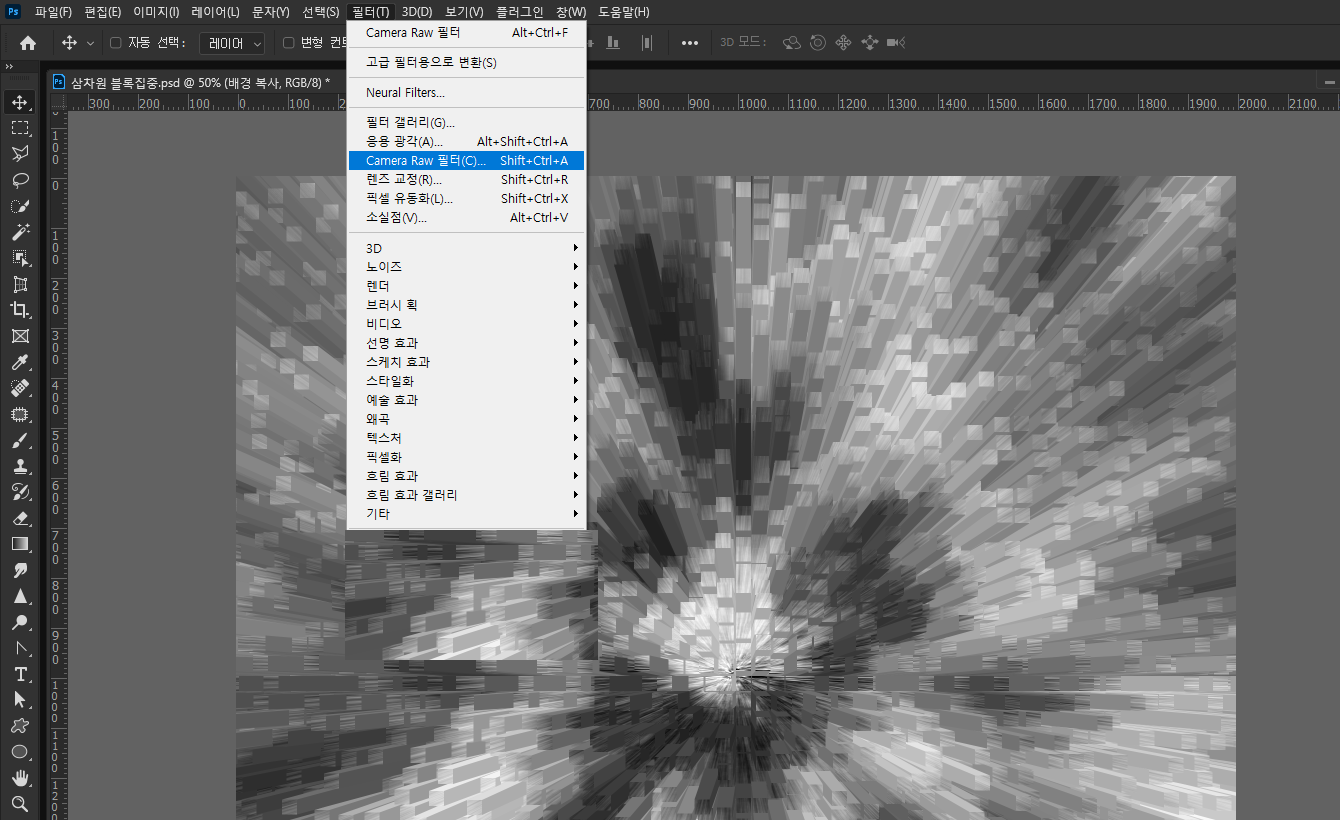Select the Hand tool
This screenshot has height=820, width=1340.
20,778
